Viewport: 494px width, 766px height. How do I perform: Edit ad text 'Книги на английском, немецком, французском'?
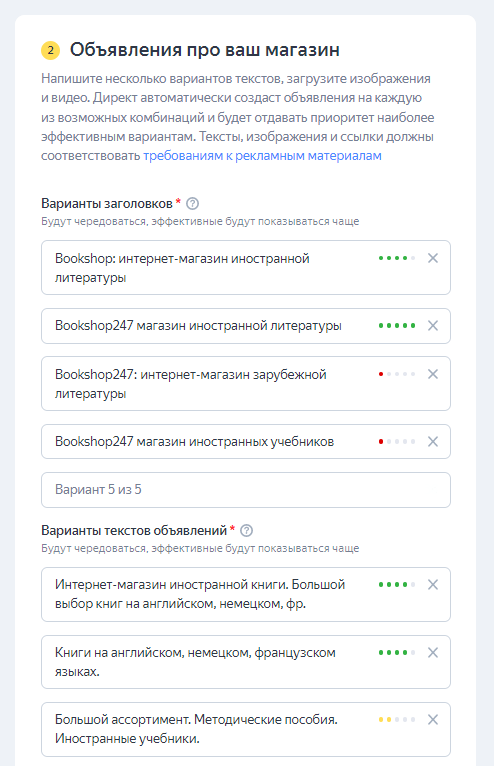[x=210, y=662]
